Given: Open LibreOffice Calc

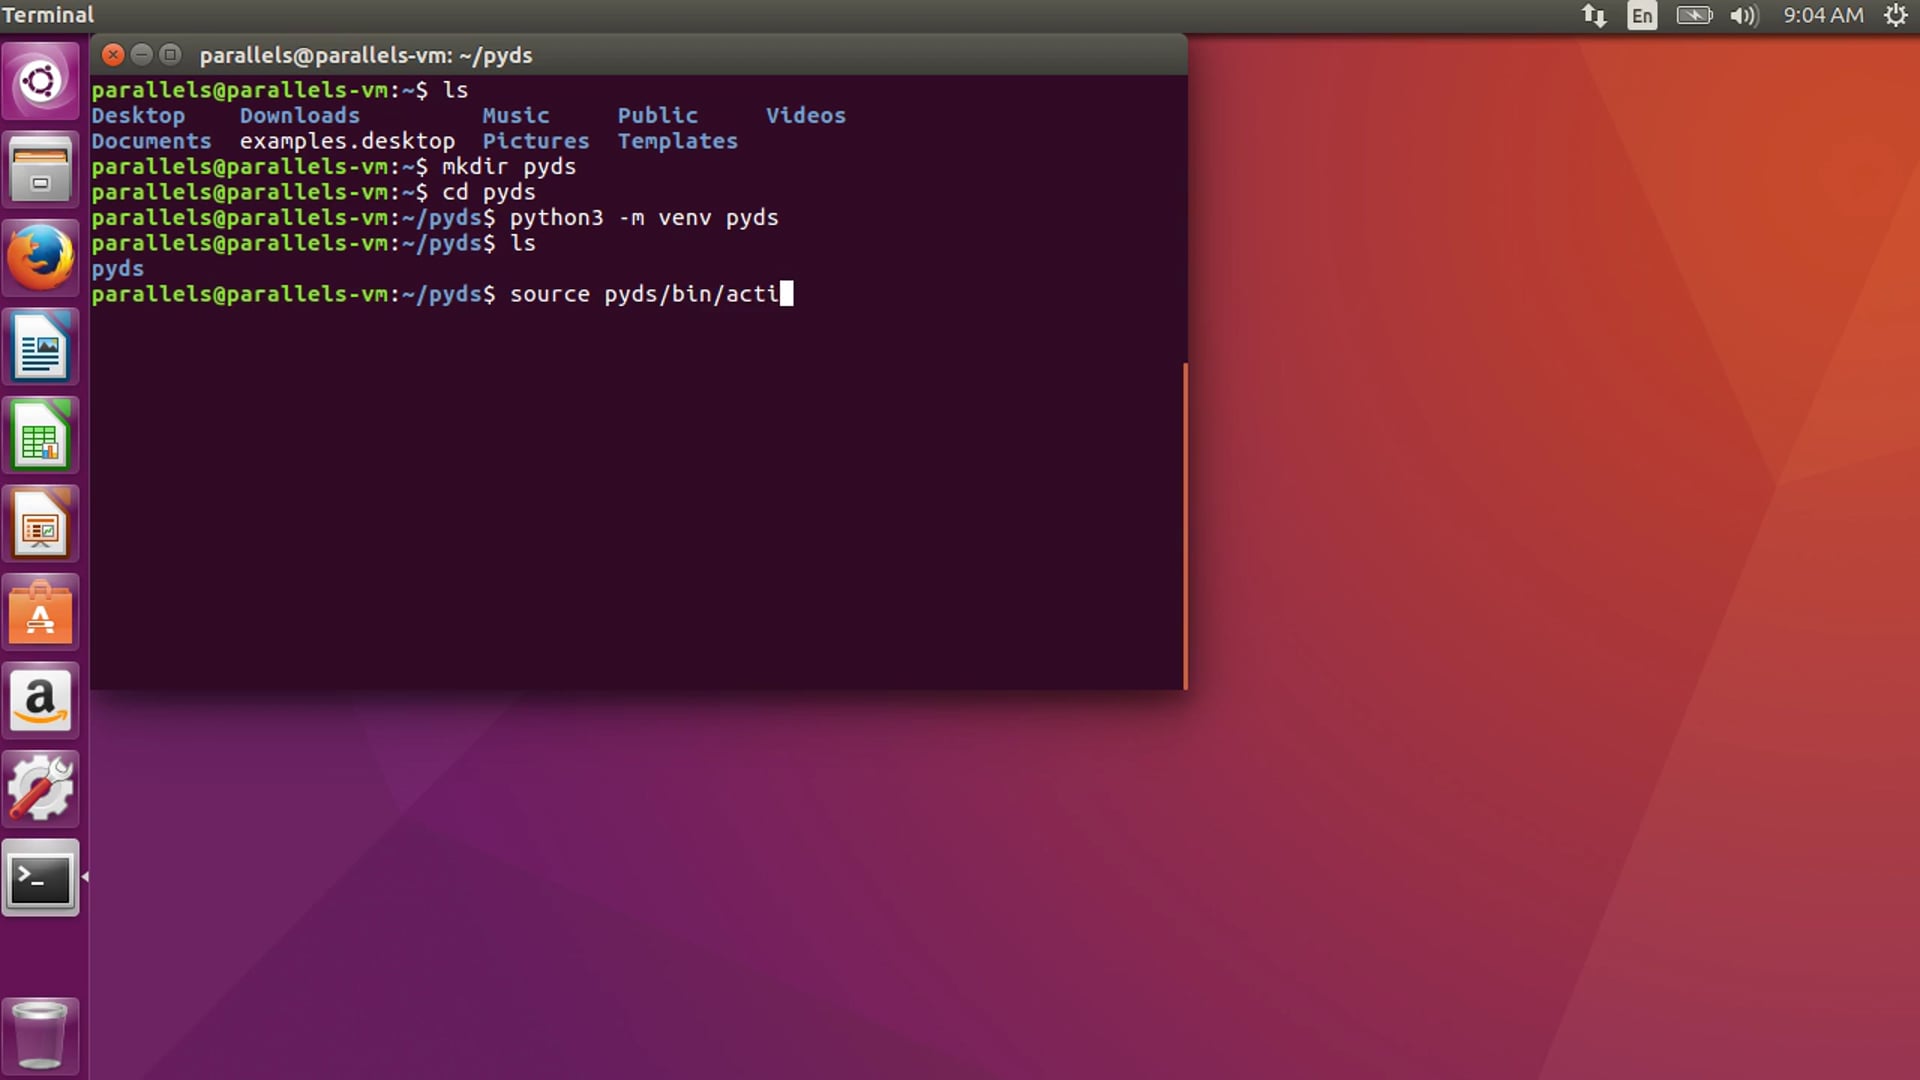Looking at the screenshot, I should tap(41, 435).
